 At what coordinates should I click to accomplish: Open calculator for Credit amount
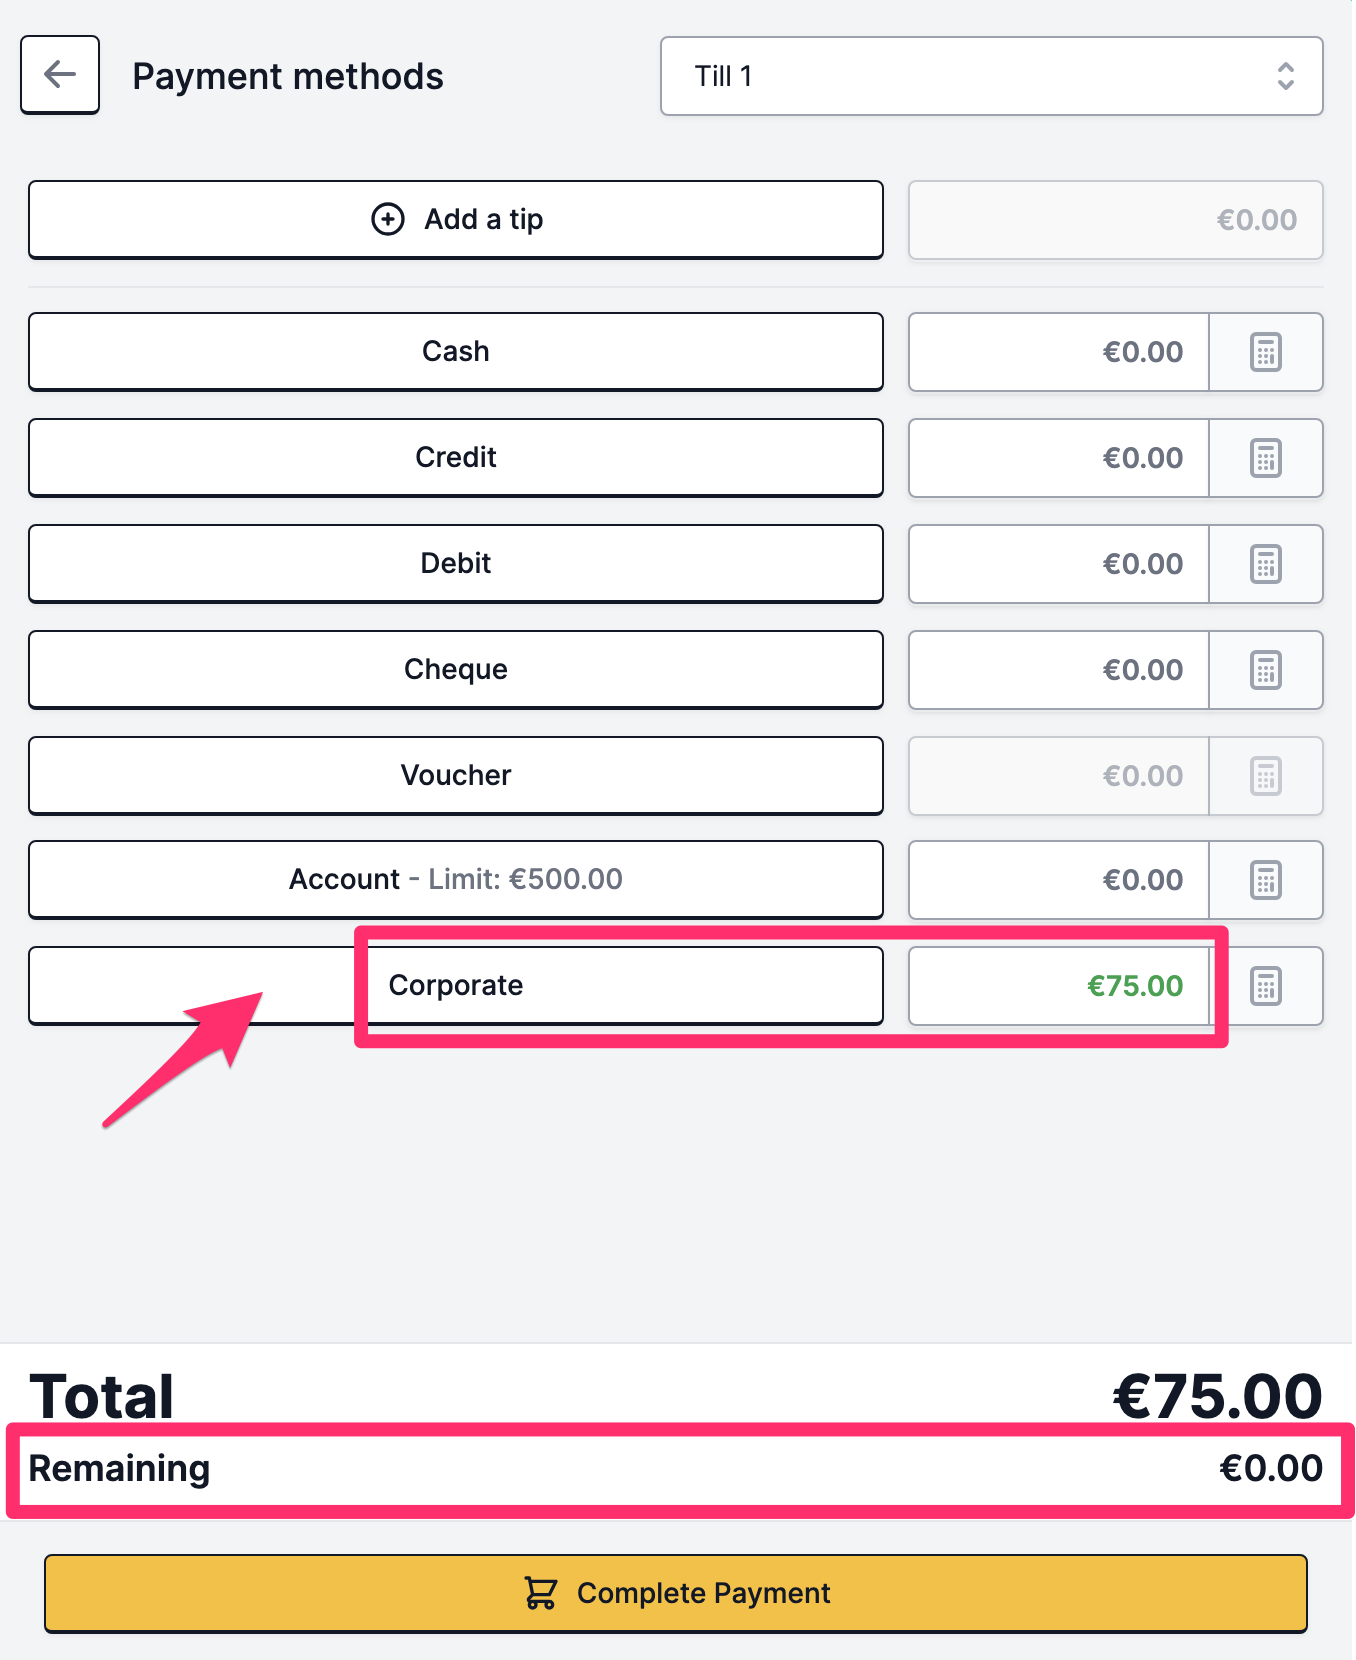tap(1266, 458)
